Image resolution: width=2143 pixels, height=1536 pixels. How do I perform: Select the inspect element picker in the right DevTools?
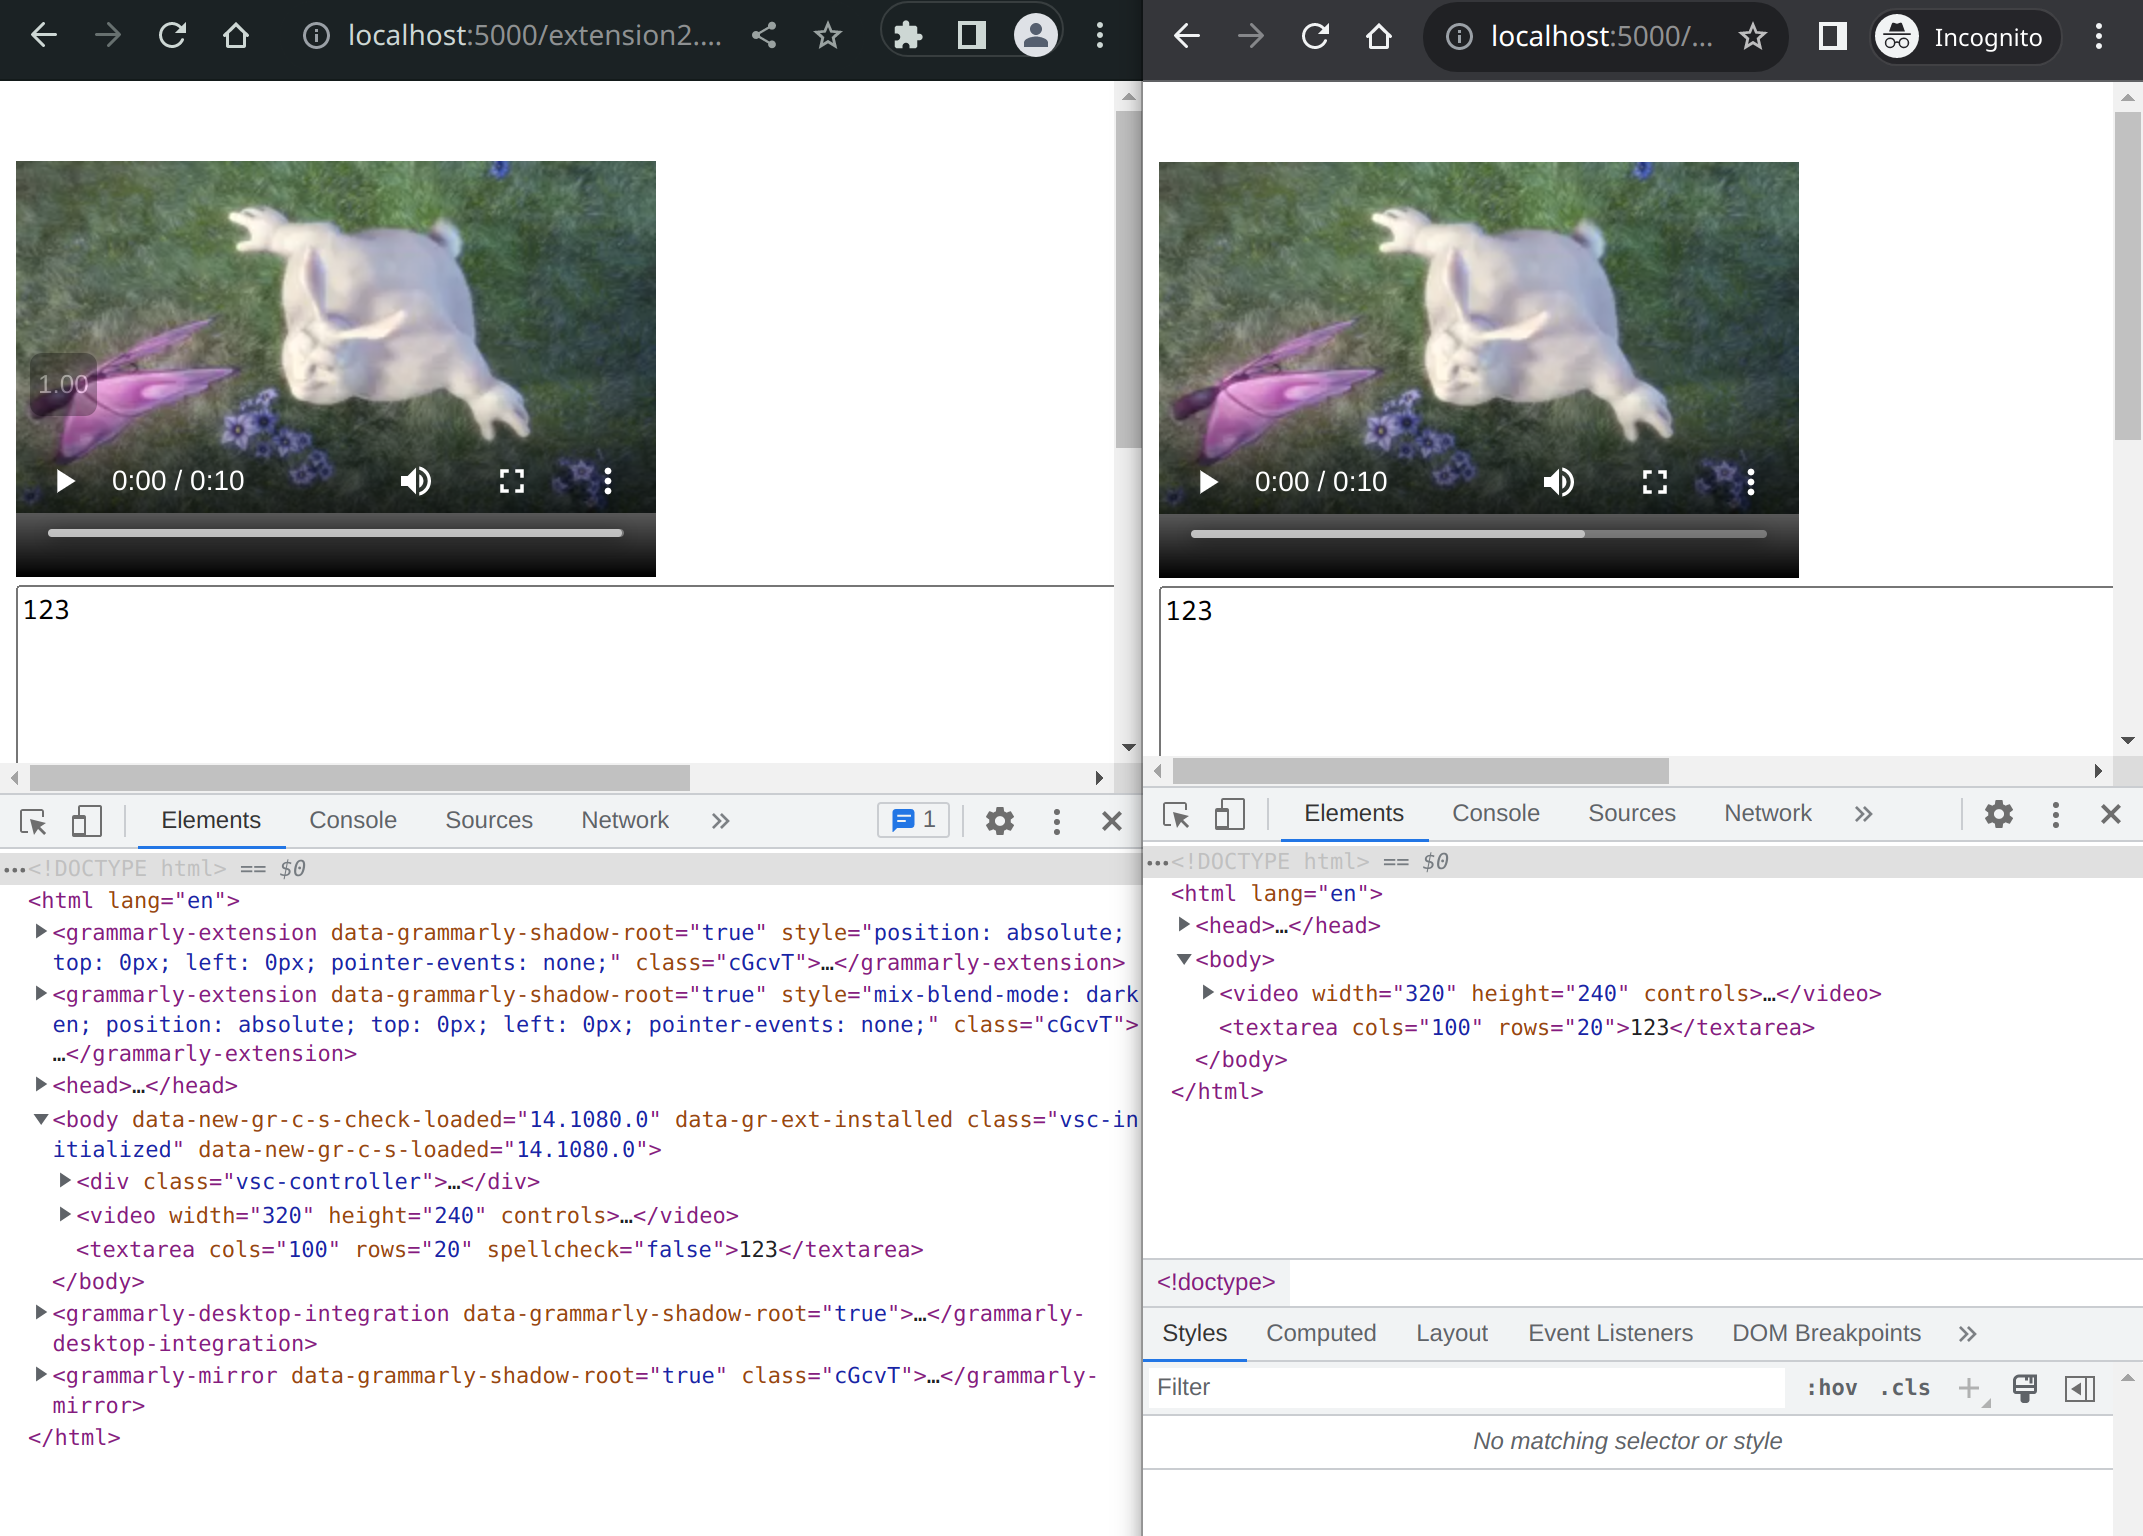1176,815
